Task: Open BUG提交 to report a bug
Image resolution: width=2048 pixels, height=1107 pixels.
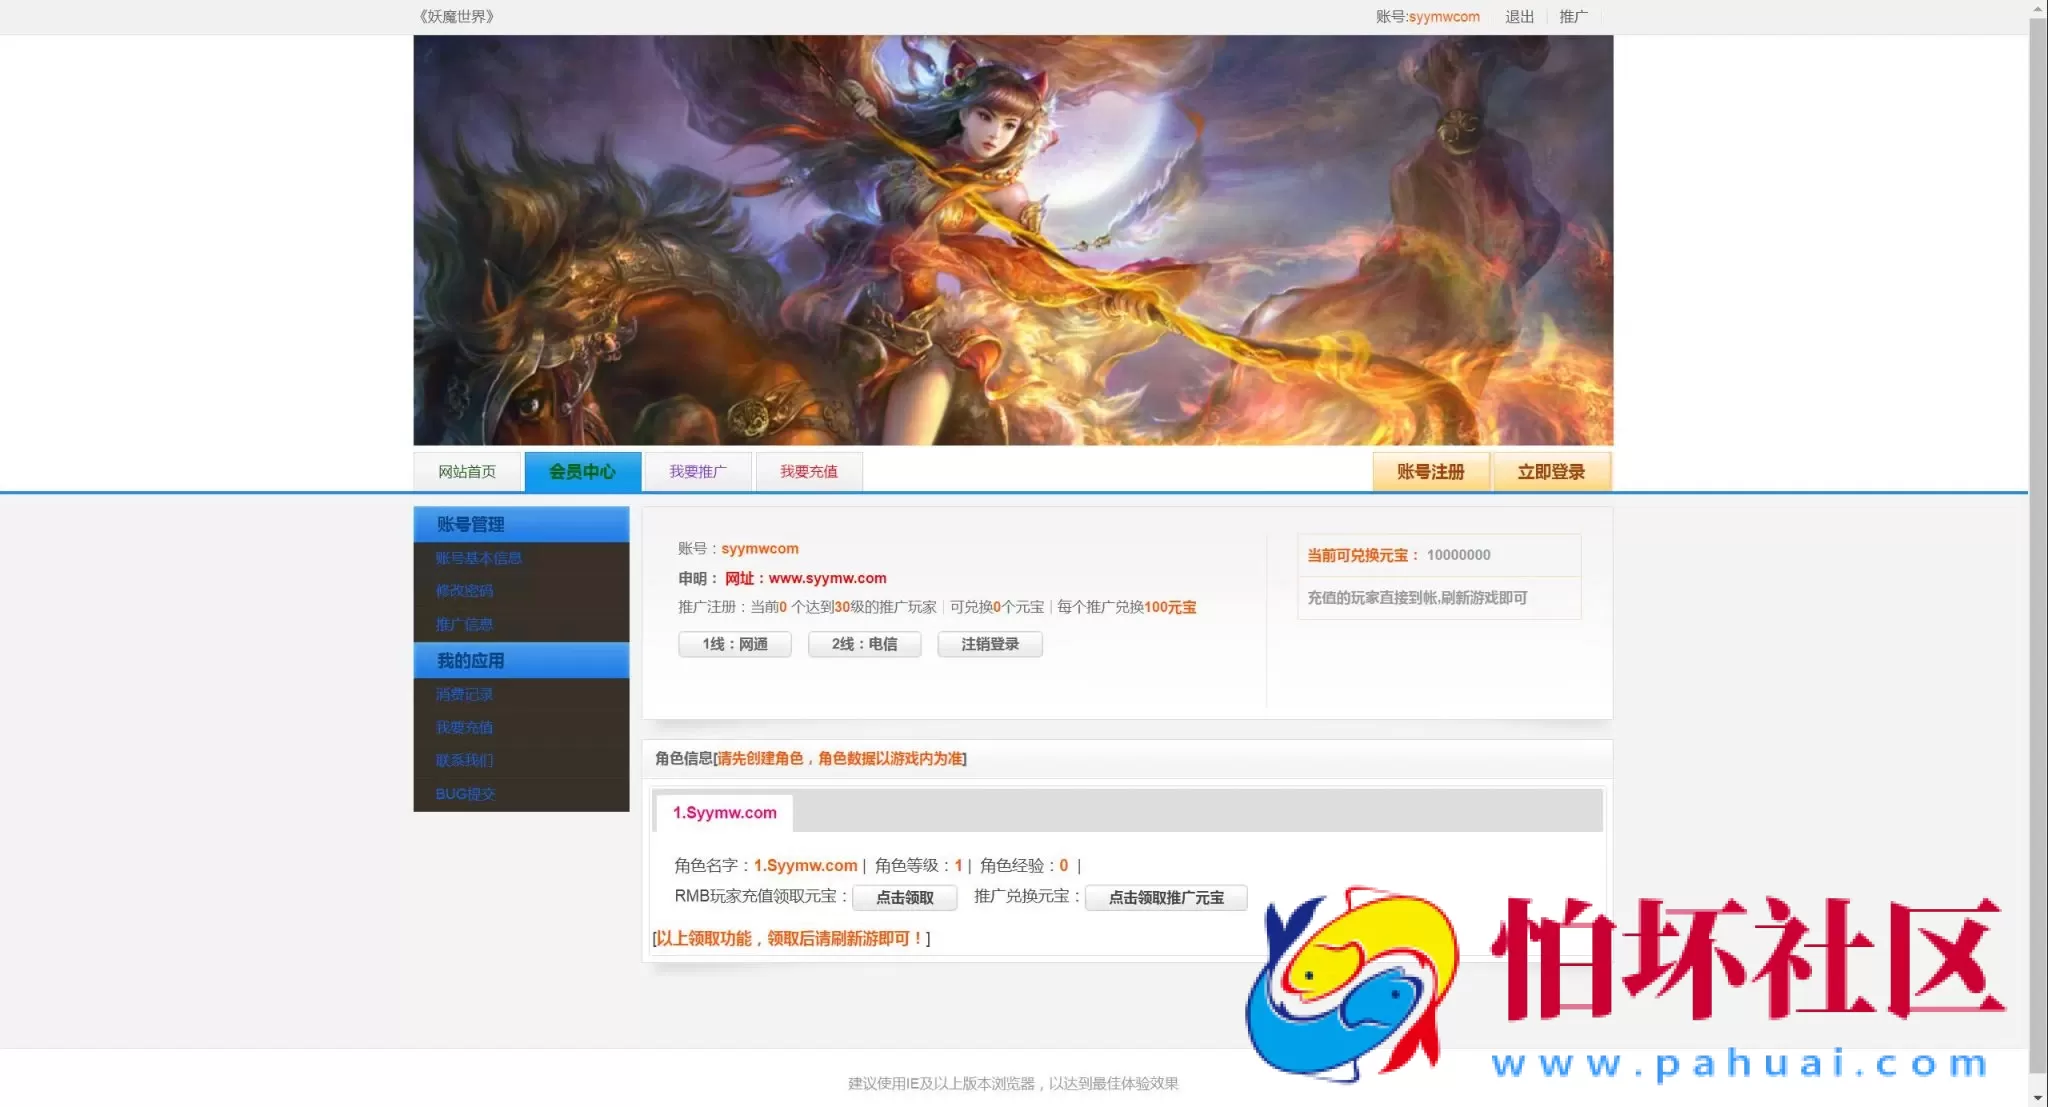Action: (x=465, y=793)
